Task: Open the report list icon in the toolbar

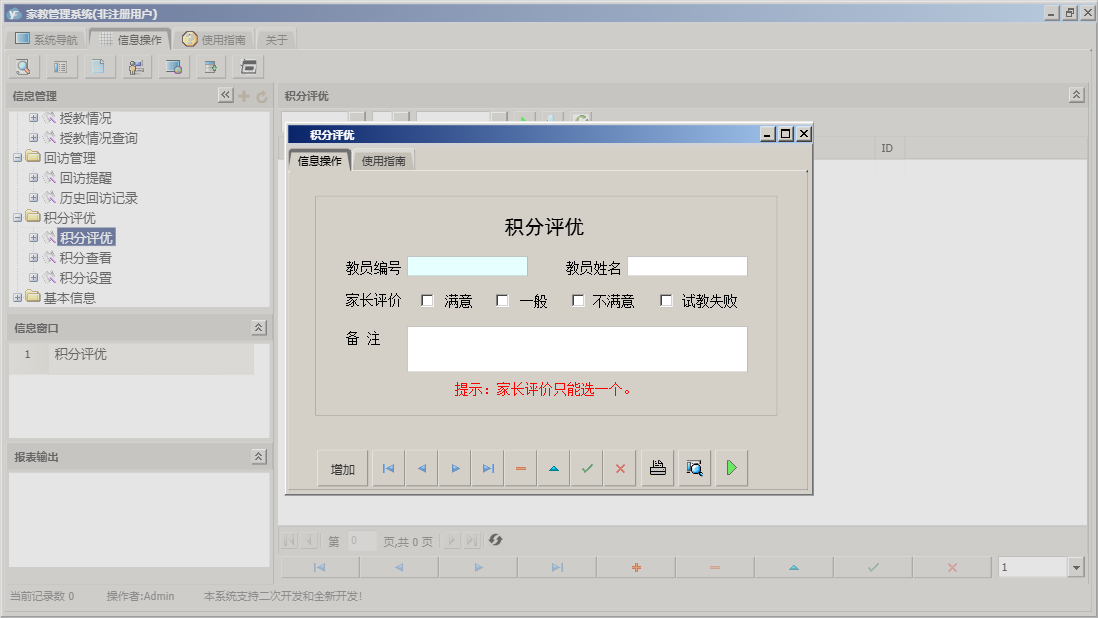Action: (x=60, y=66)
